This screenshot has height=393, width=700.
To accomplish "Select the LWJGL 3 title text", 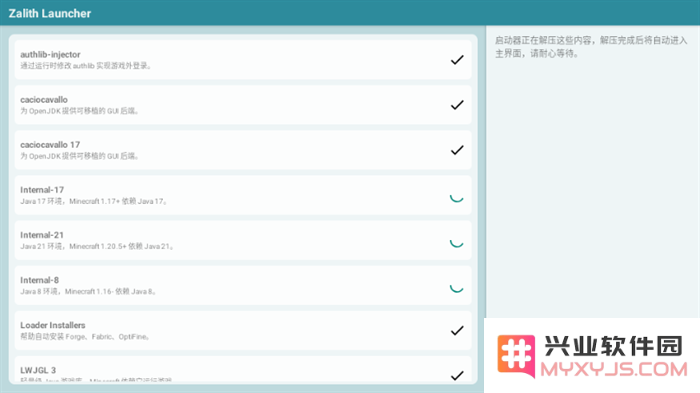I will point(38,370).
